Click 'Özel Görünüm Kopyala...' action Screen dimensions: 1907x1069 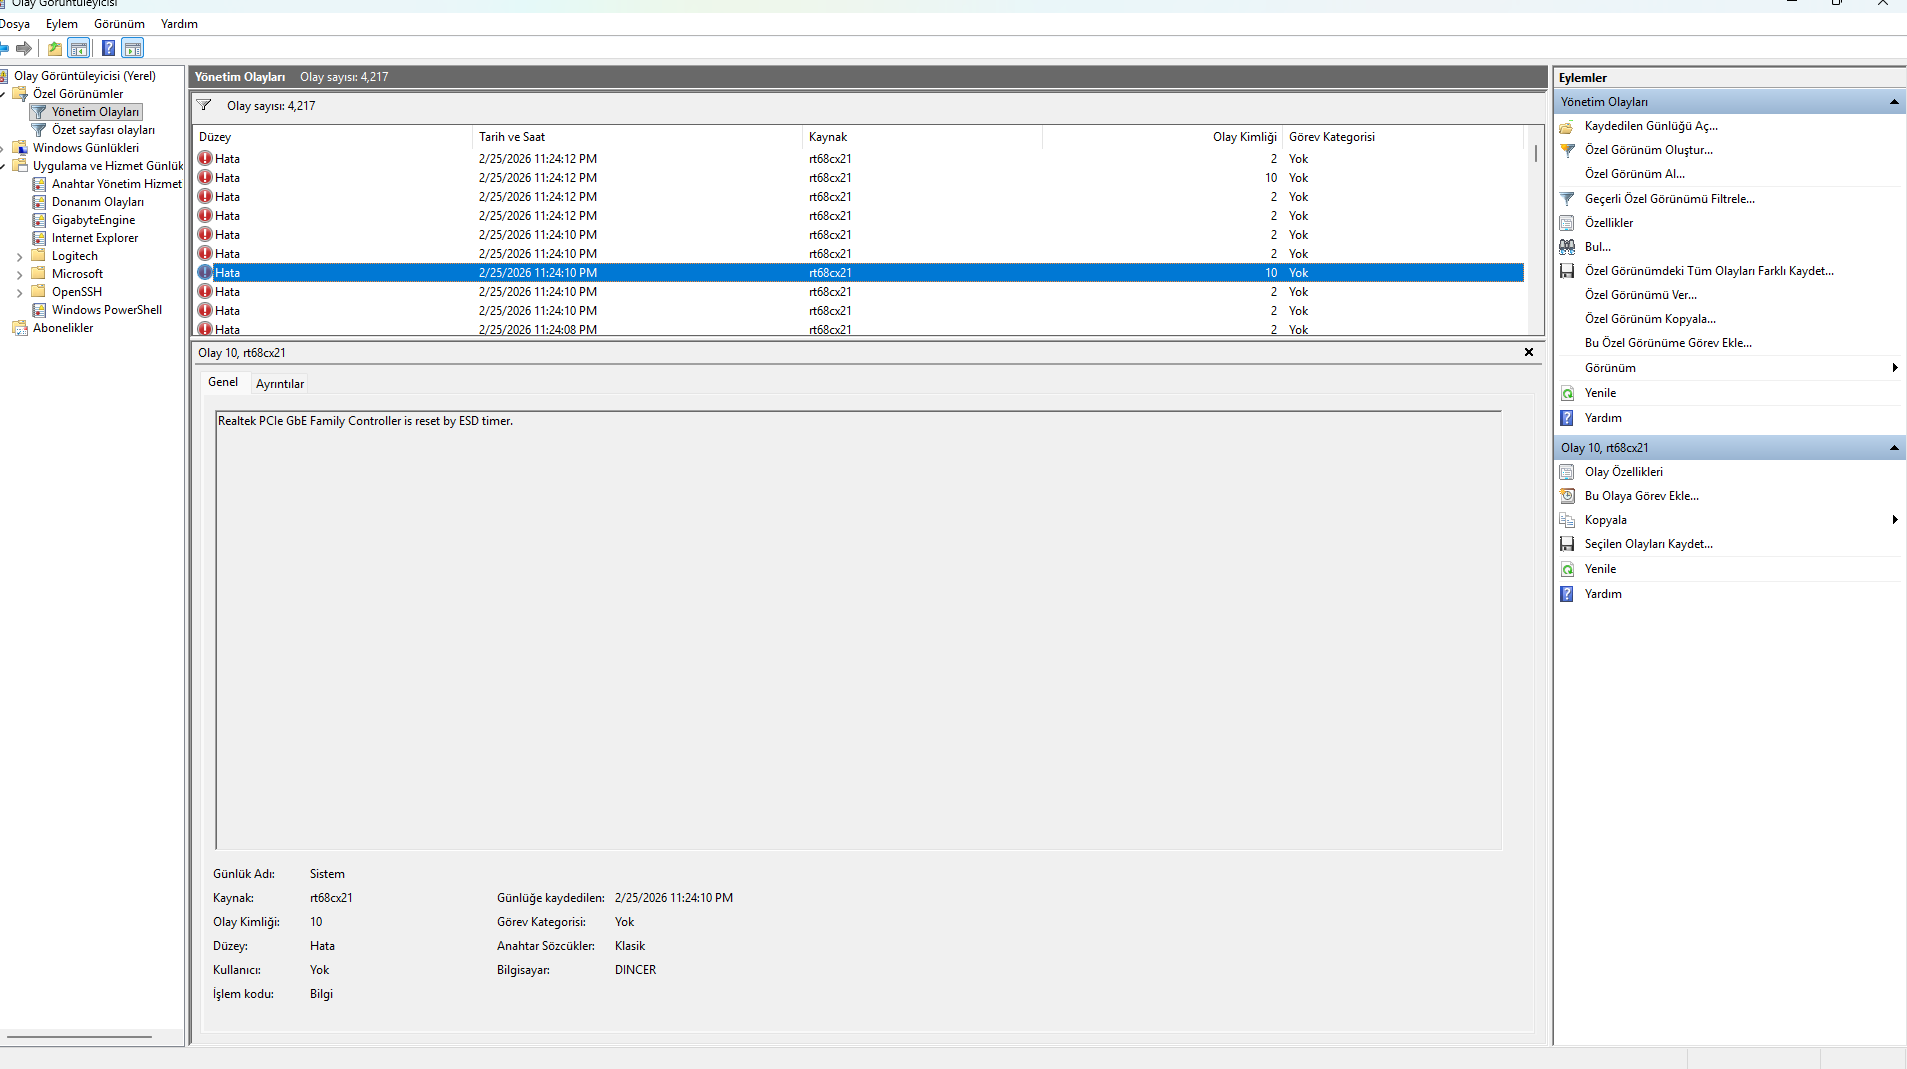pyautogui.click(x=1650, y=319)
